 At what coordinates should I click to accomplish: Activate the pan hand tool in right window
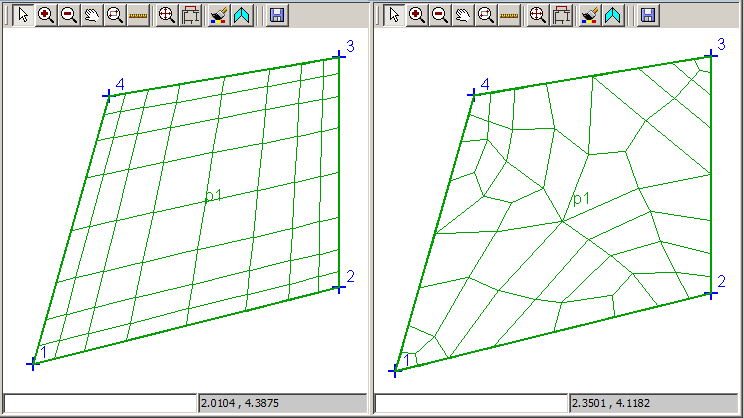pos(463,15)
